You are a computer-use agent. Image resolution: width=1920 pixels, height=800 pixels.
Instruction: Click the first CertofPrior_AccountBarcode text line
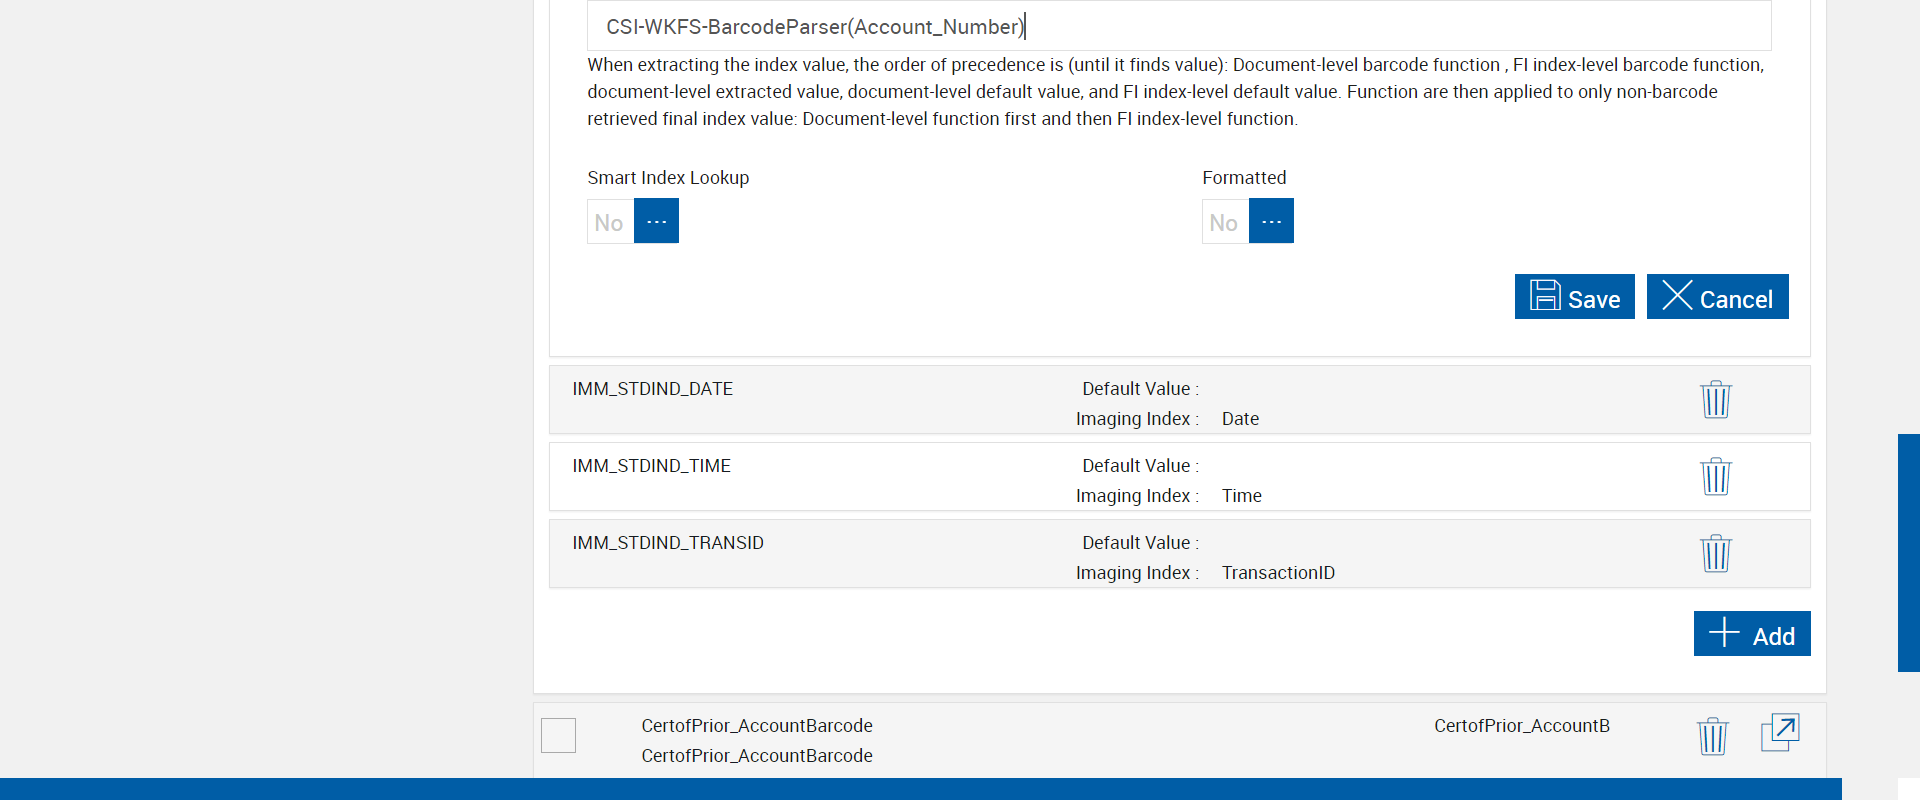(757, 726)
